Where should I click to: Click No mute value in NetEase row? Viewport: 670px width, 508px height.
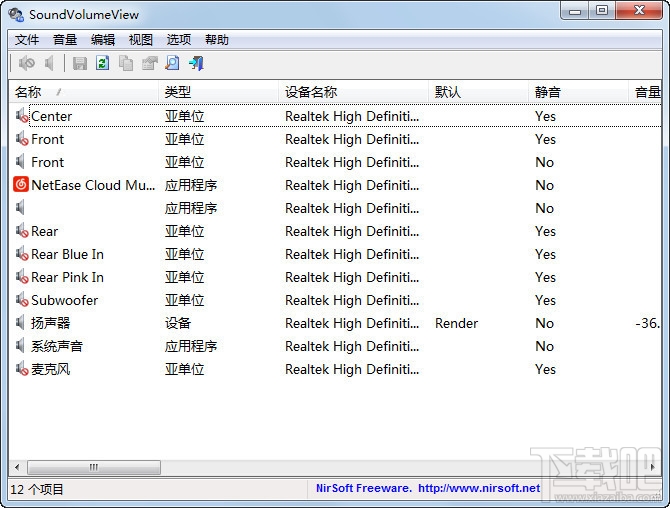[544, 185]
